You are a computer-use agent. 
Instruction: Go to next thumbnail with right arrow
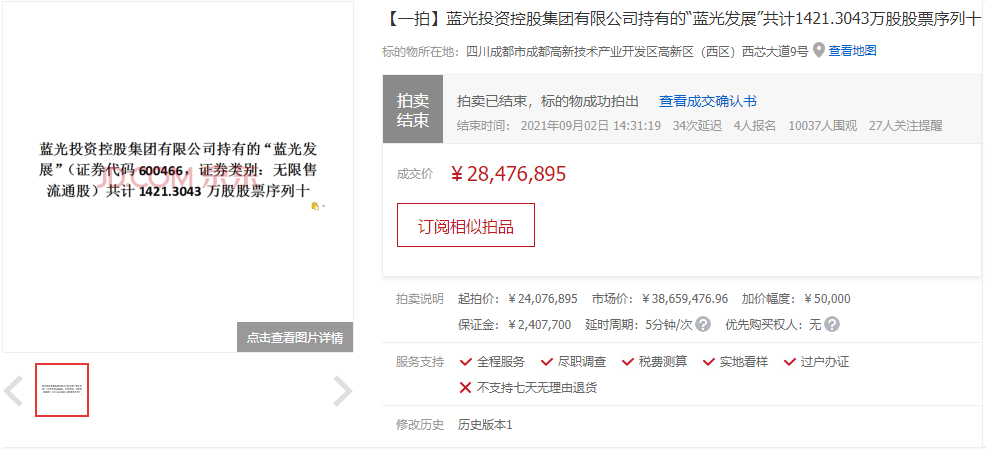342,391
